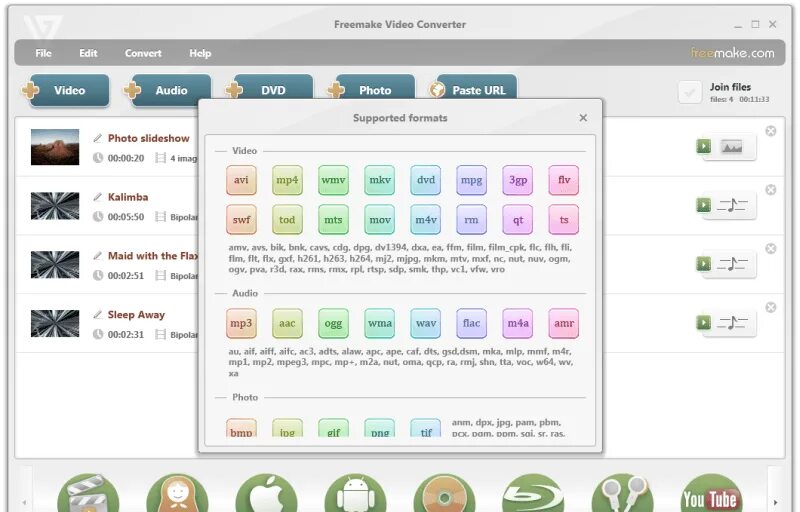
Task: Select the avi video format icon
Action: coord(241,180)
